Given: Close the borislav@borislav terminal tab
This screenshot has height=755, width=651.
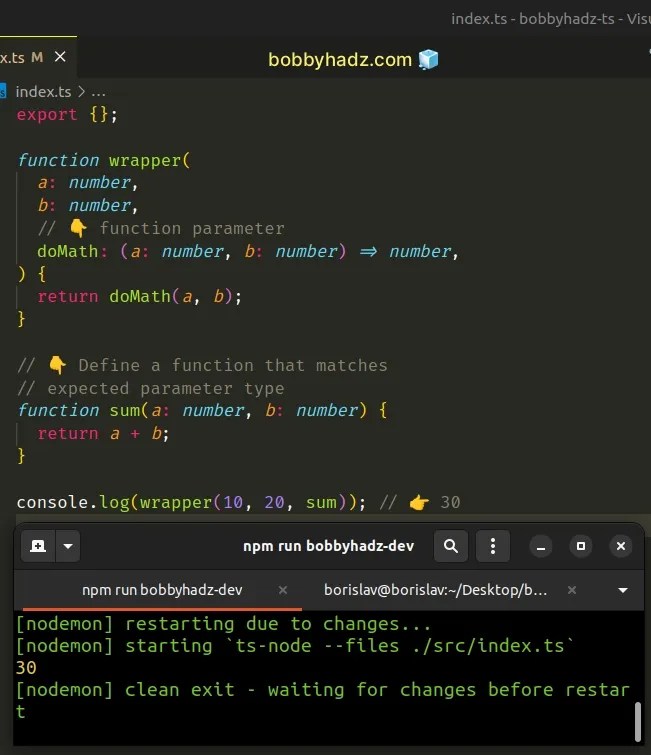Looking at the screenshot, I should click(572, 590).
